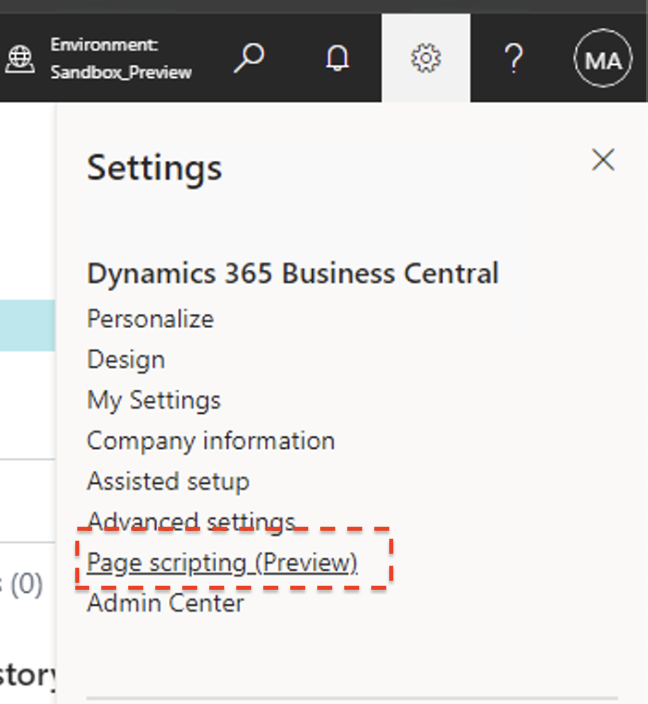The width and height of the screenshot is (648, 704).
Task: Click Environment: Sandbox_Preview label
Action: (x=121, y=58)
